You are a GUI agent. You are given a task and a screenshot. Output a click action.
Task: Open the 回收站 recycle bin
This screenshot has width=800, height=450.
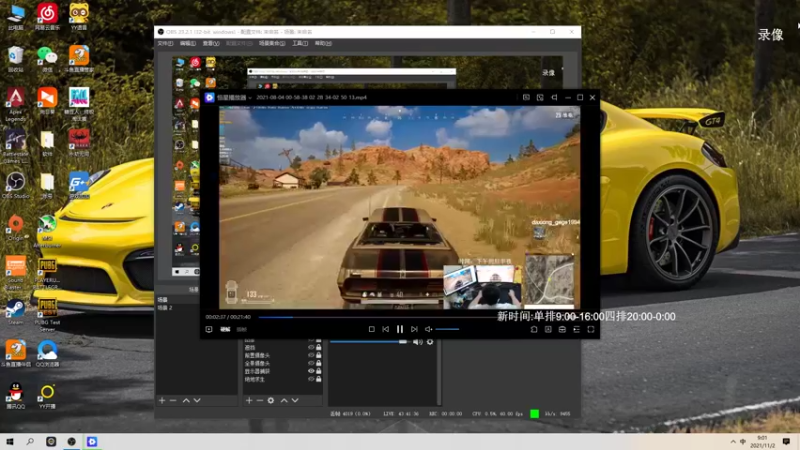pos(15,59)
